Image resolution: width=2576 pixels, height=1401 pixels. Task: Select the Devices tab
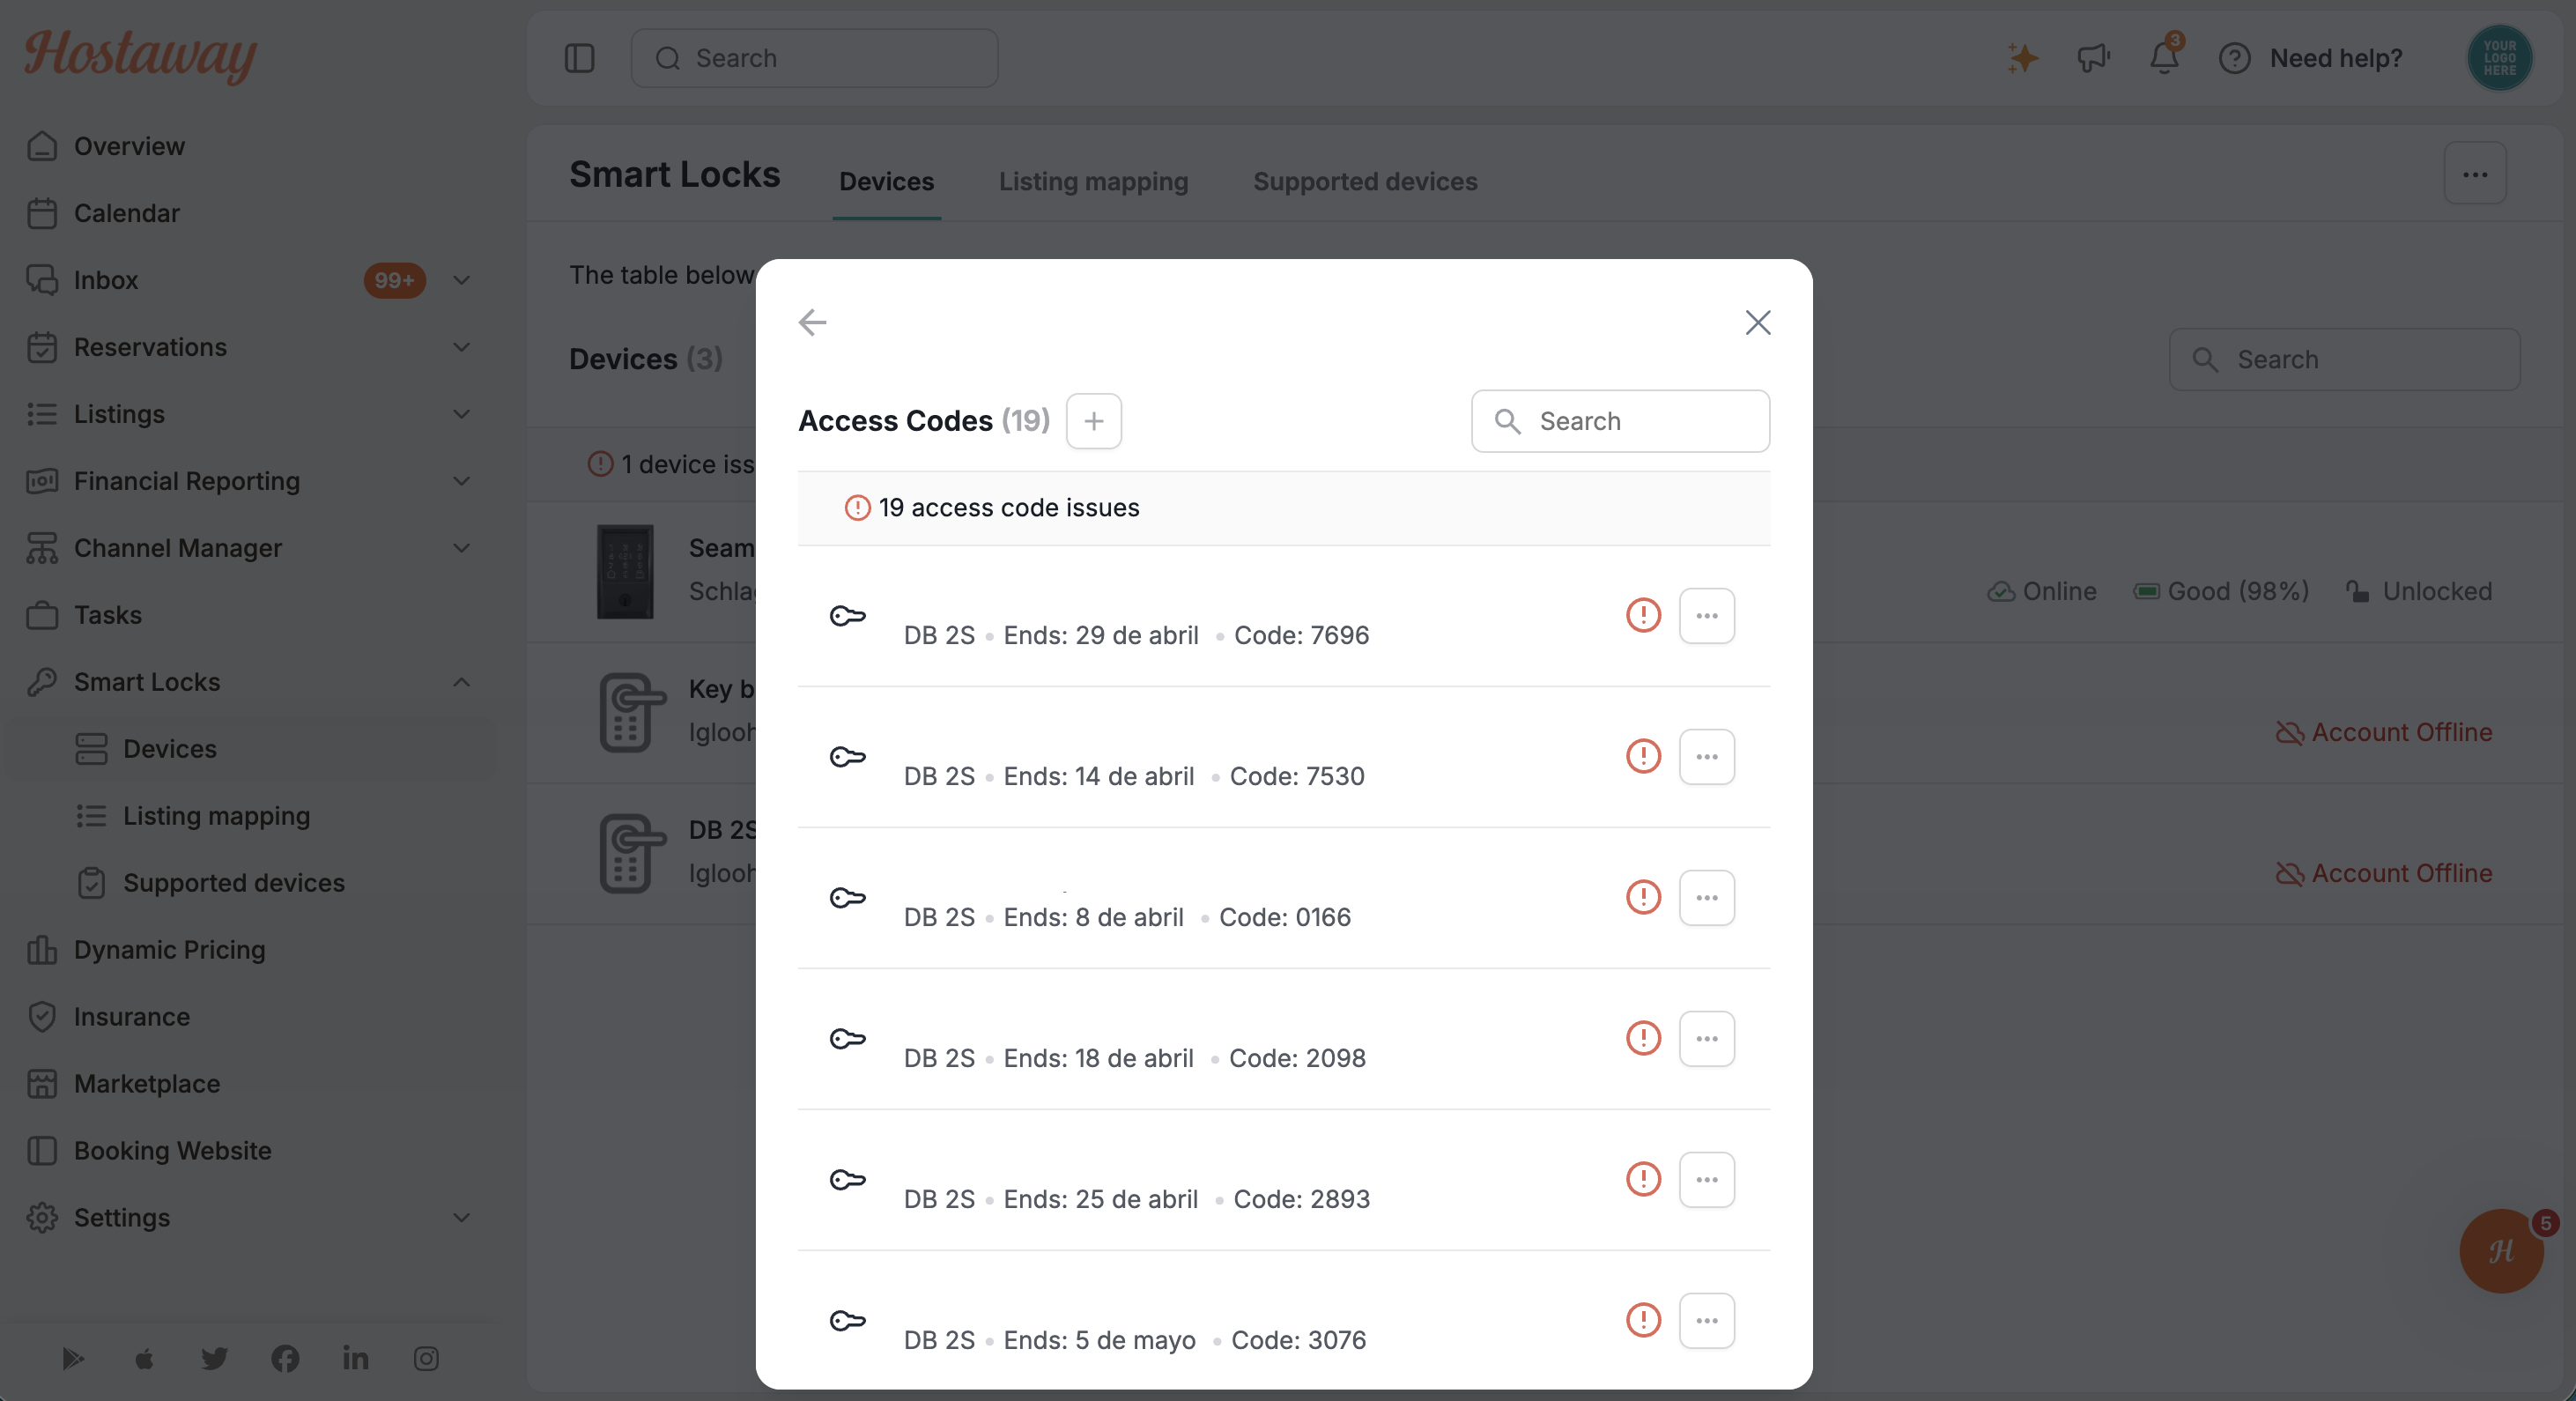[886, 181]
